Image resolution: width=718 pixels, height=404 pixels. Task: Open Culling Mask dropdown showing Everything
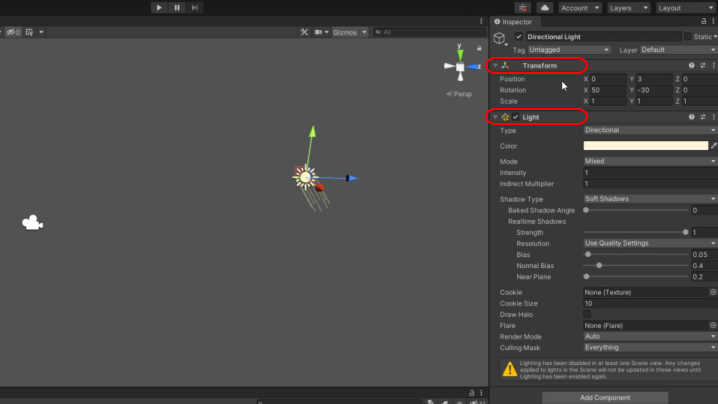point(650,347)
